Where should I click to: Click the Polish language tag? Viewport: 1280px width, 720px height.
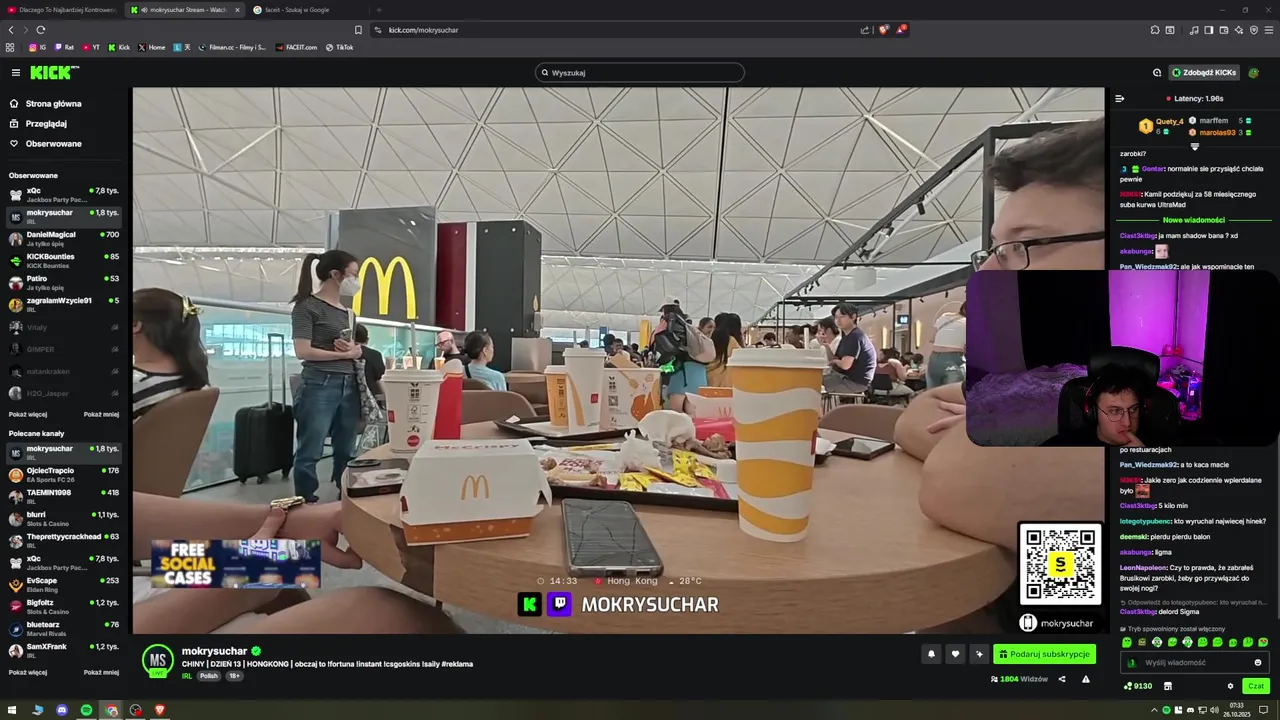[208, 676]
